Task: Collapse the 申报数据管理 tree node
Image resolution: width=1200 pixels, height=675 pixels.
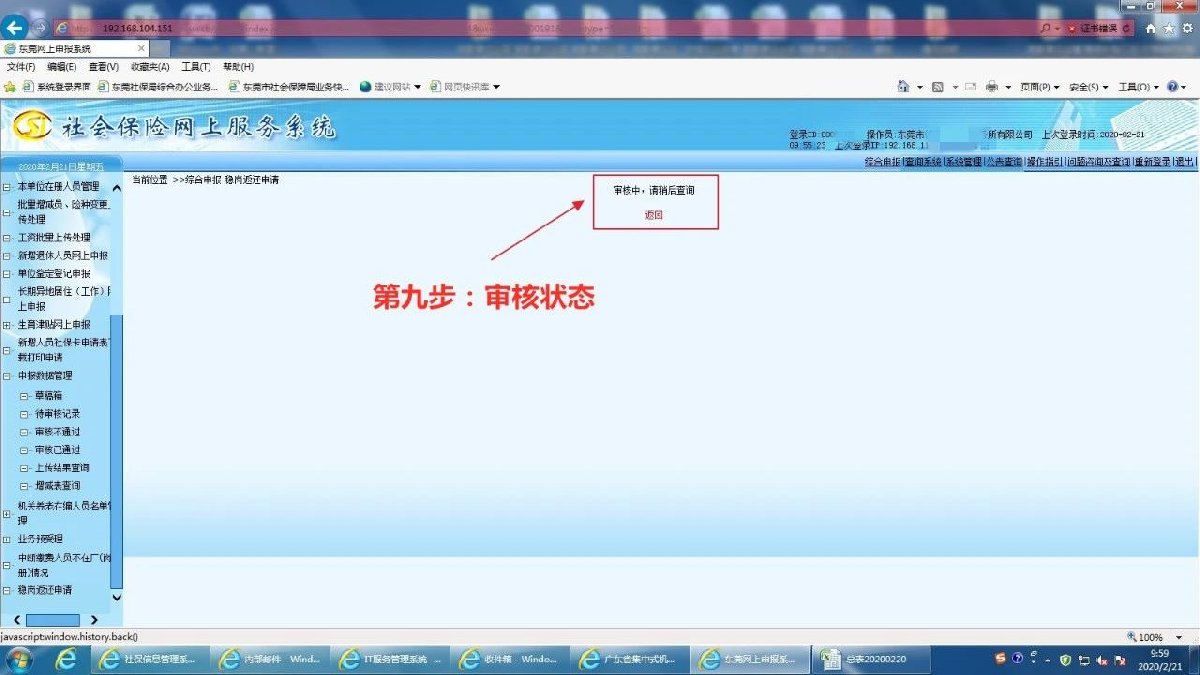Action: pyautogui.click(x=7, y=376)
